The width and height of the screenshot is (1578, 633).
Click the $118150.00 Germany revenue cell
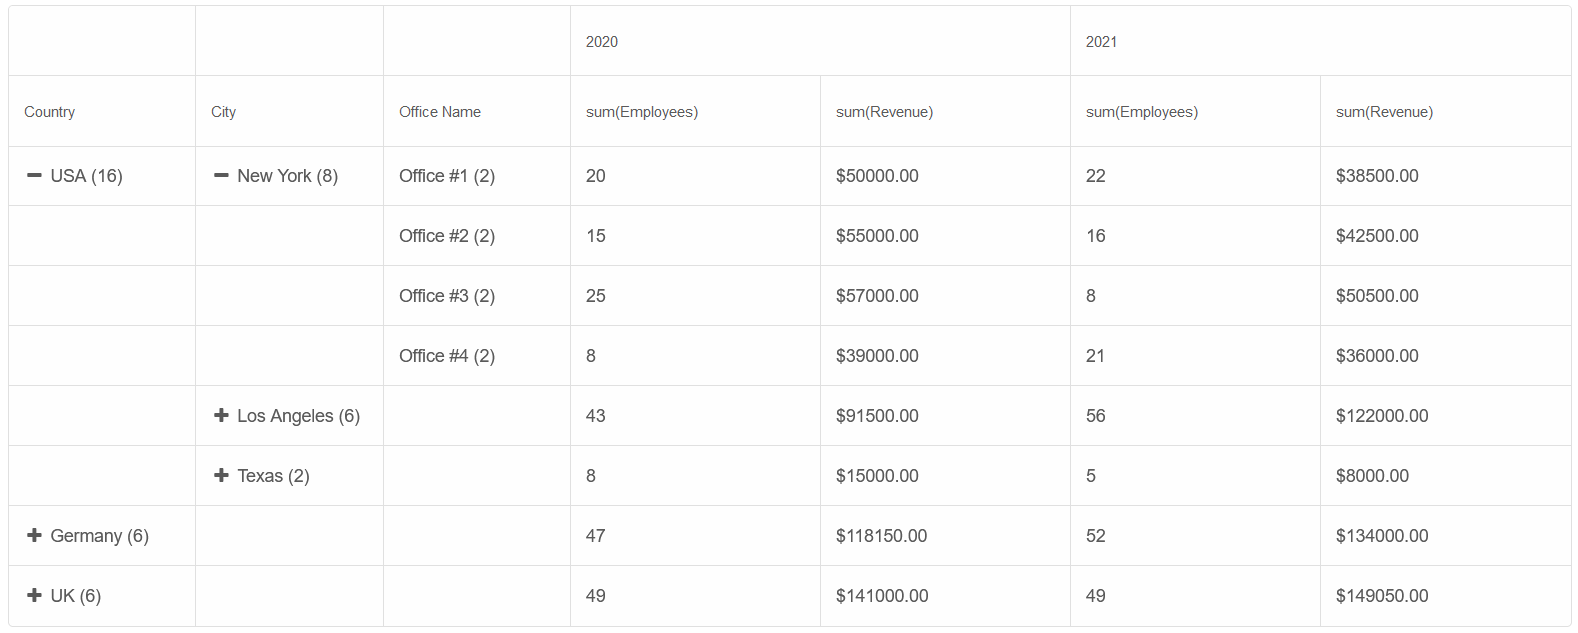945,536
